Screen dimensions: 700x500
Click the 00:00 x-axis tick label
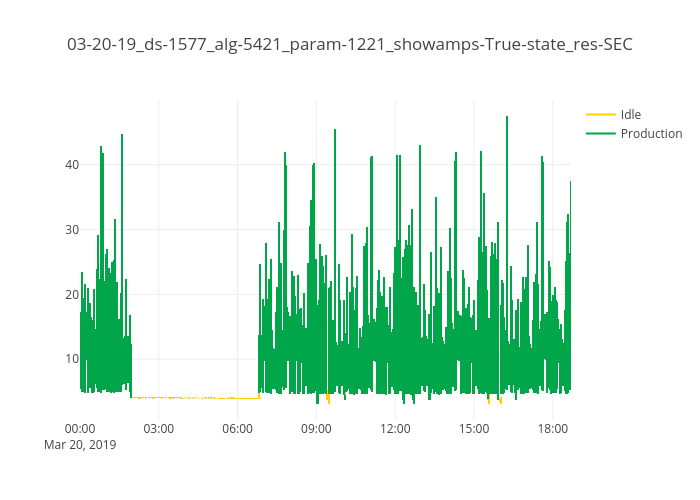click(x=80, y=429)
